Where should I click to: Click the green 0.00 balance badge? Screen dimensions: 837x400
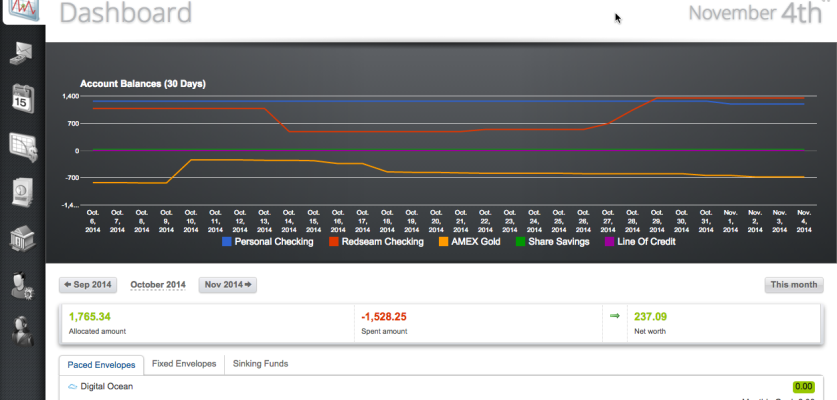click(x=804, y=387)
